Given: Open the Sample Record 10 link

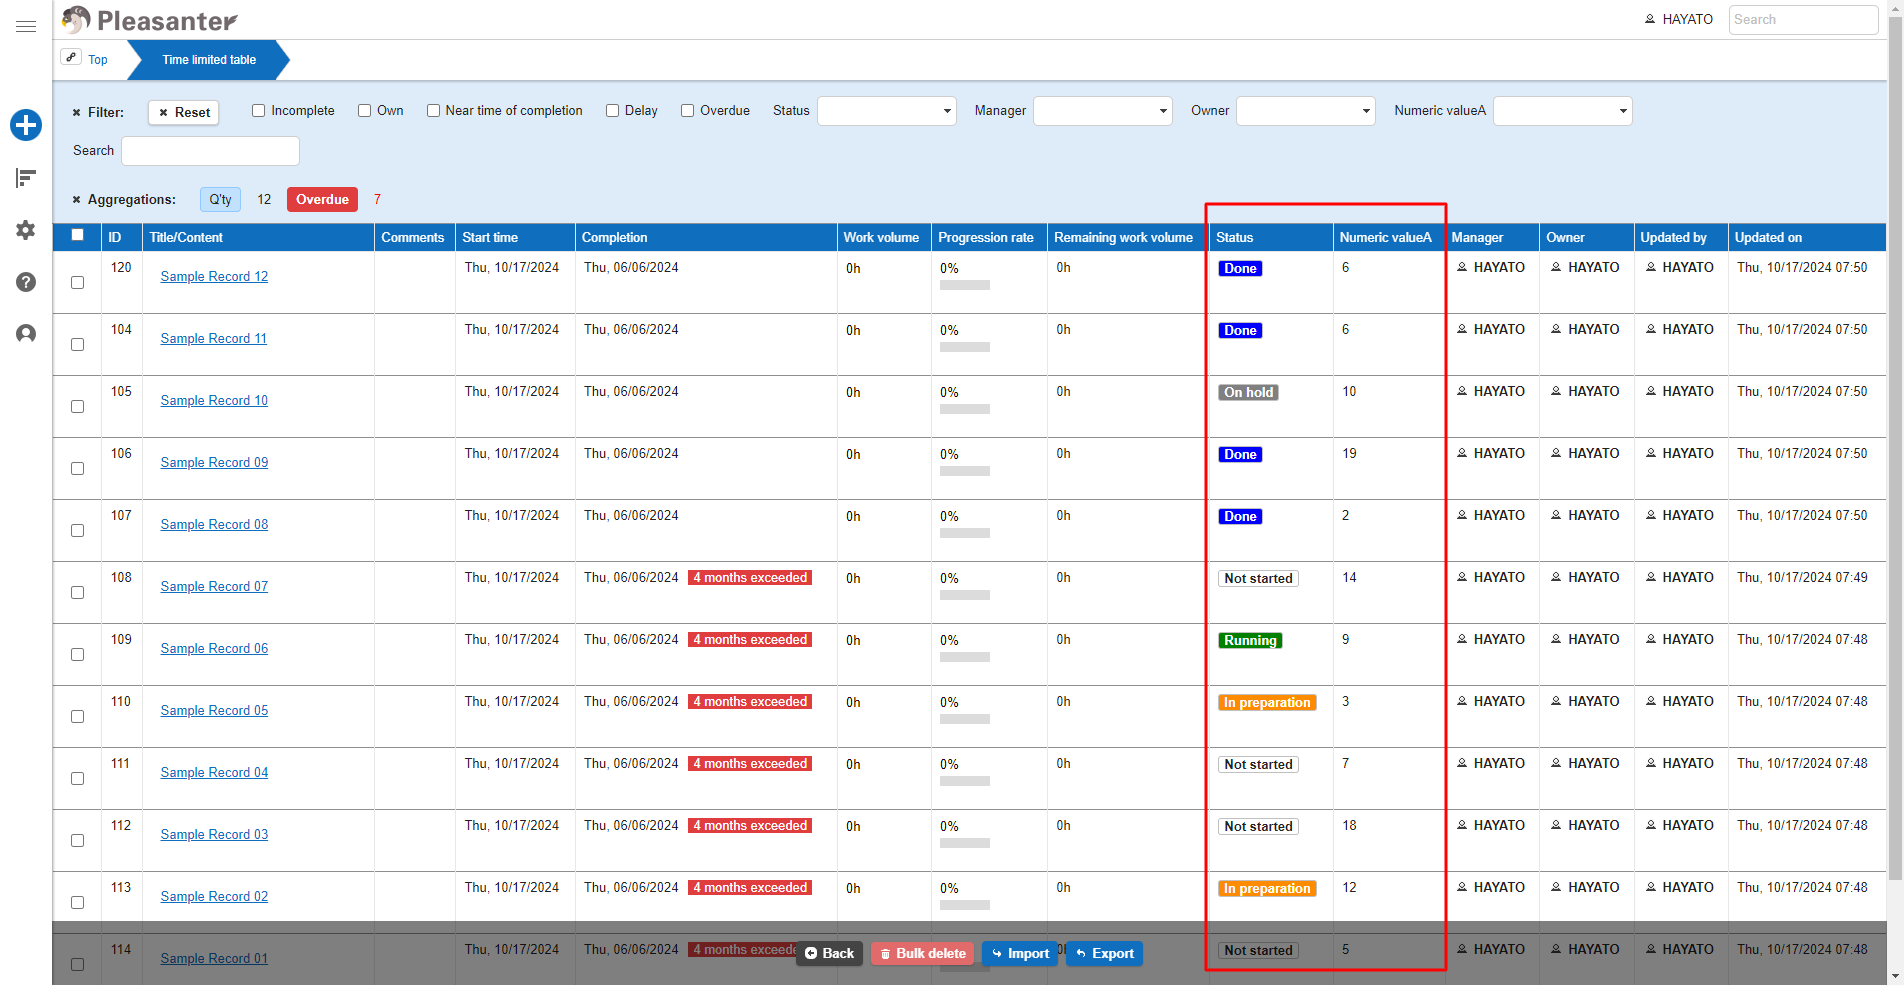Looking at the screenshot, I should [x=214, y=401].
